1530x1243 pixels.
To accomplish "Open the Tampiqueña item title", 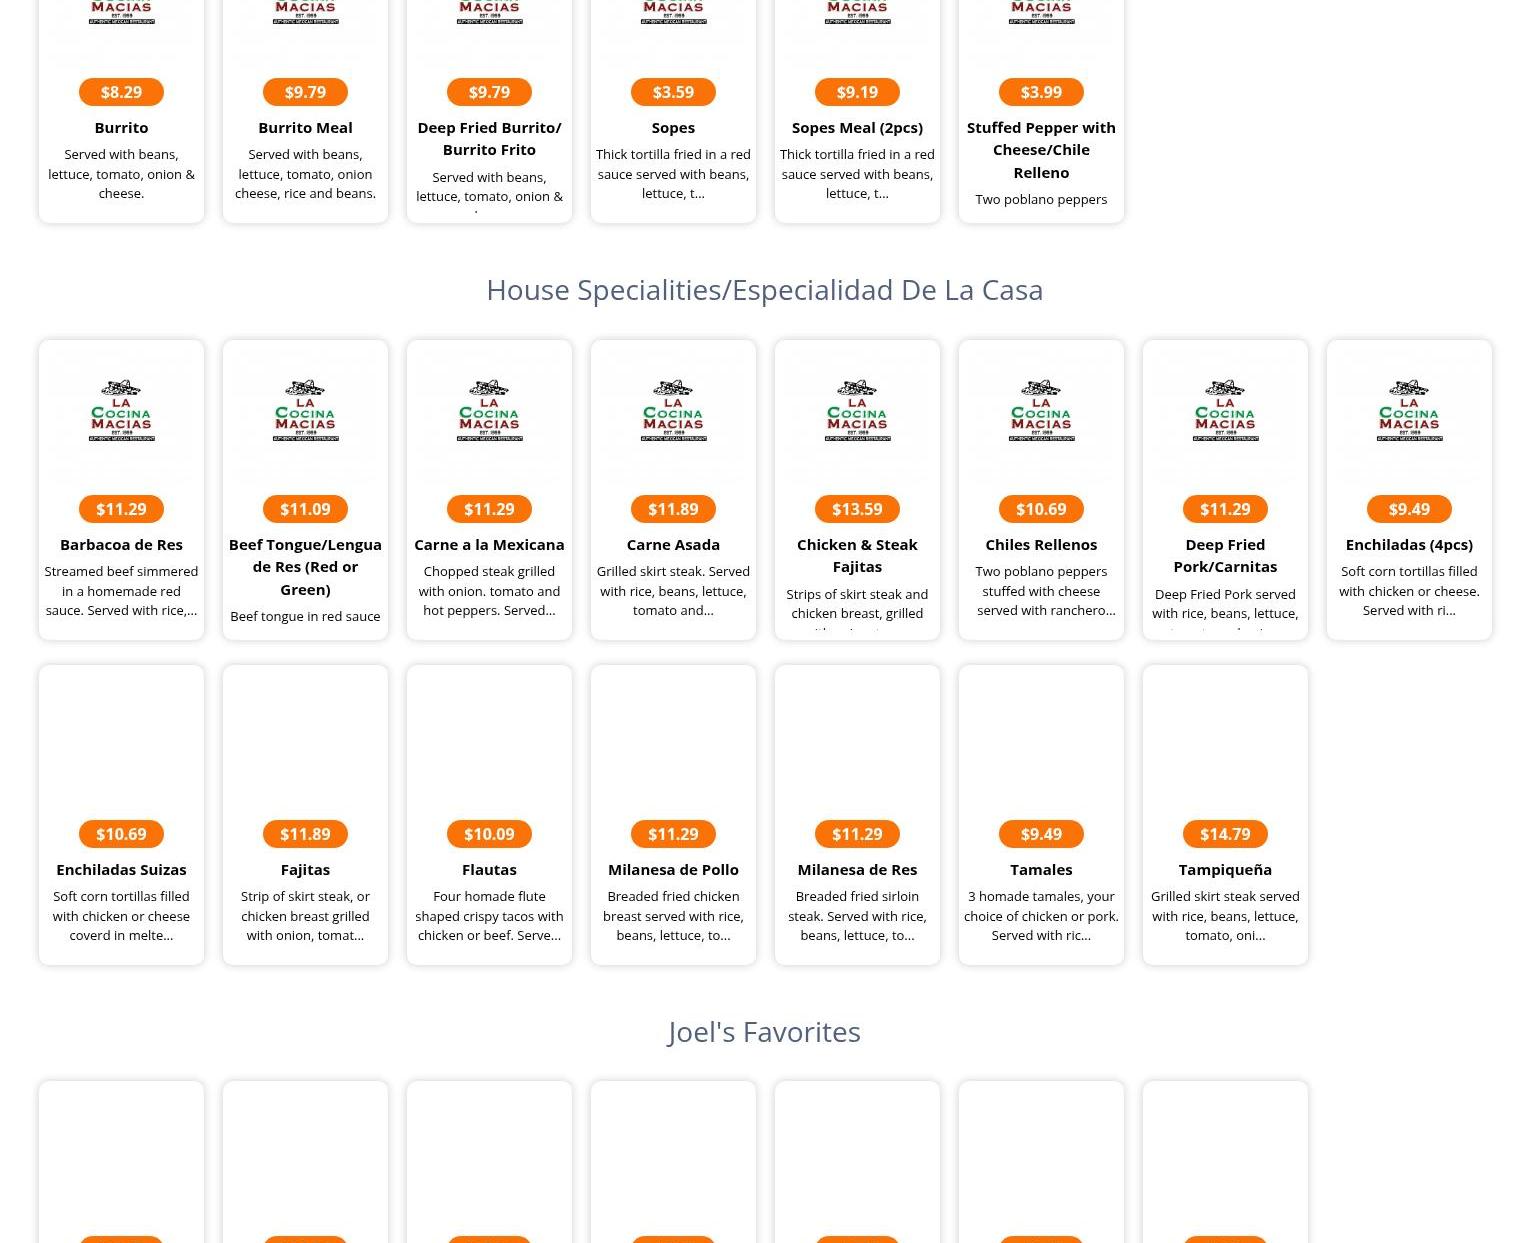I will pos(1225,870).
